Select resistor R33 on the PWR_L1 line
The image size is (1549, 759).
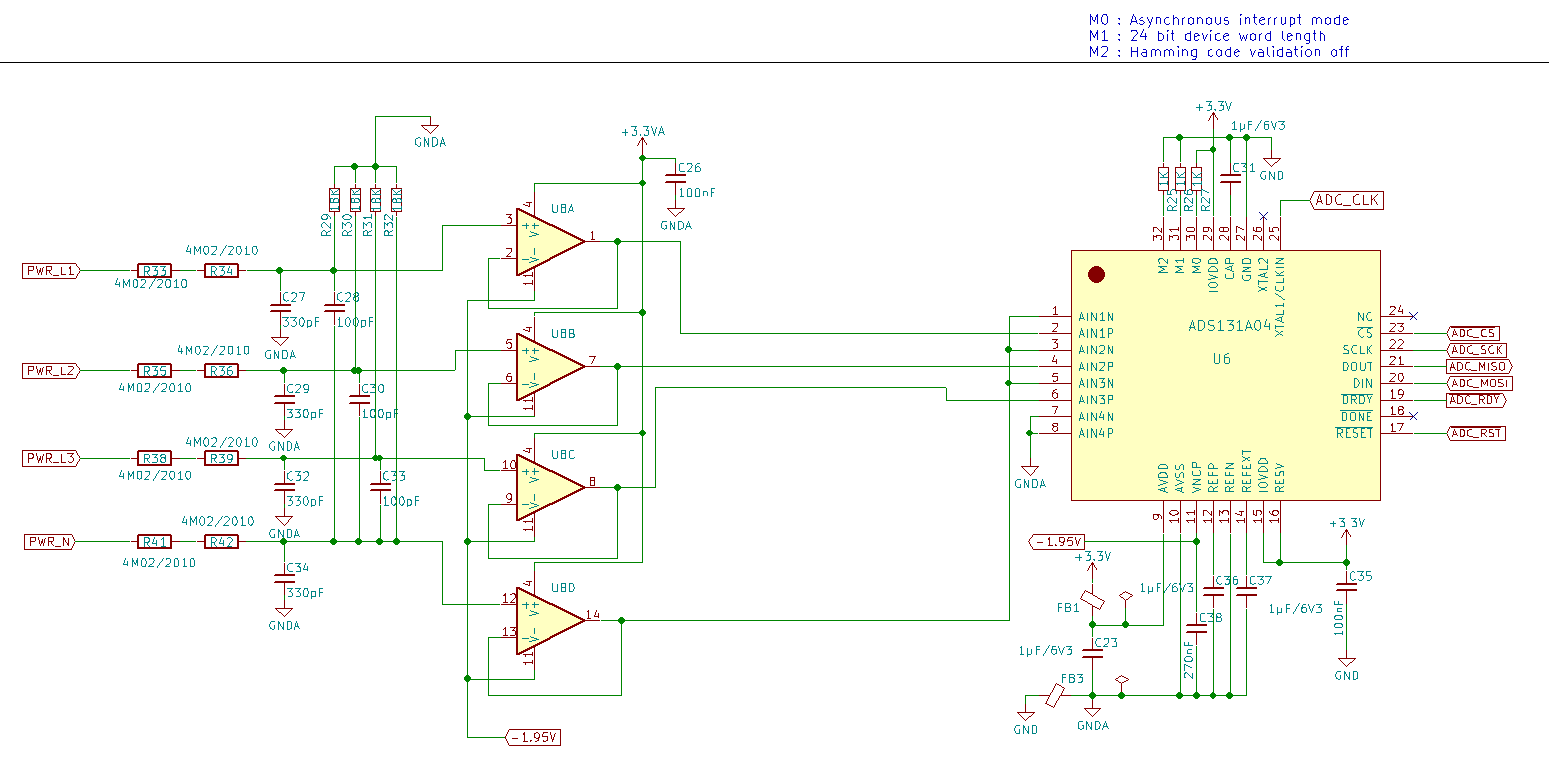coord(154,270)
